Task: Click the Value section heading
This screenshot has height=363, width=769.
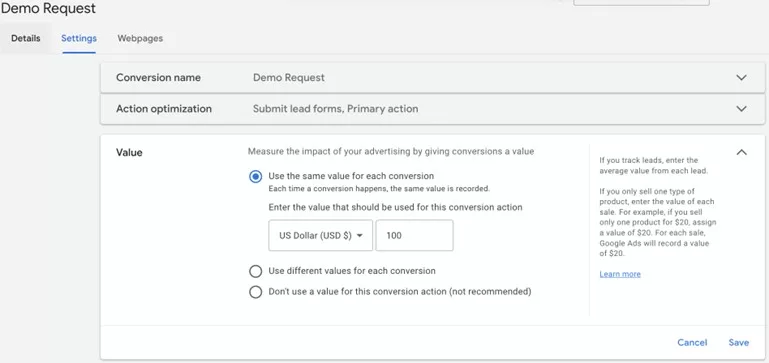Action: pyautogui.click(x=129, y=153)
